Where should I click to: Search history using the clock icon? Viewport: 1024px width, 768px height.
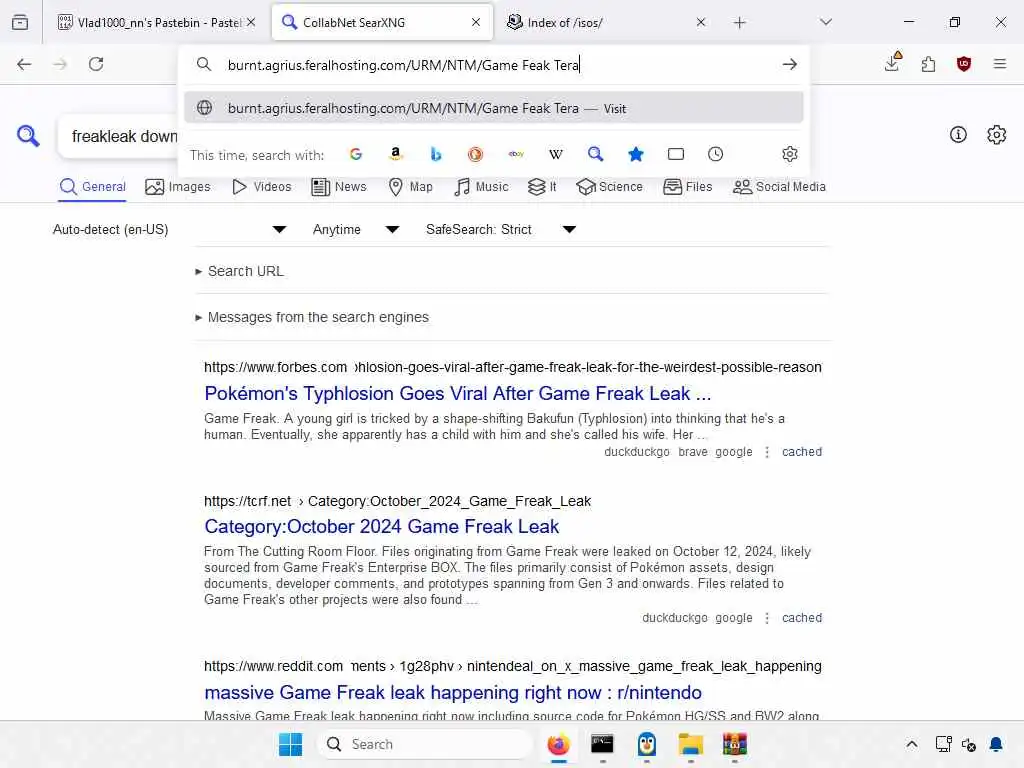[716, 154]
